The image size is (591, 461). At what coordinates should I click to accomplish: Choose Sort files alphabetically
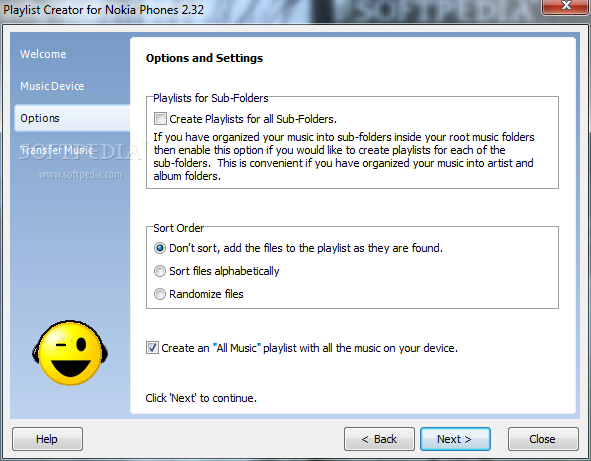click(160, 271)
